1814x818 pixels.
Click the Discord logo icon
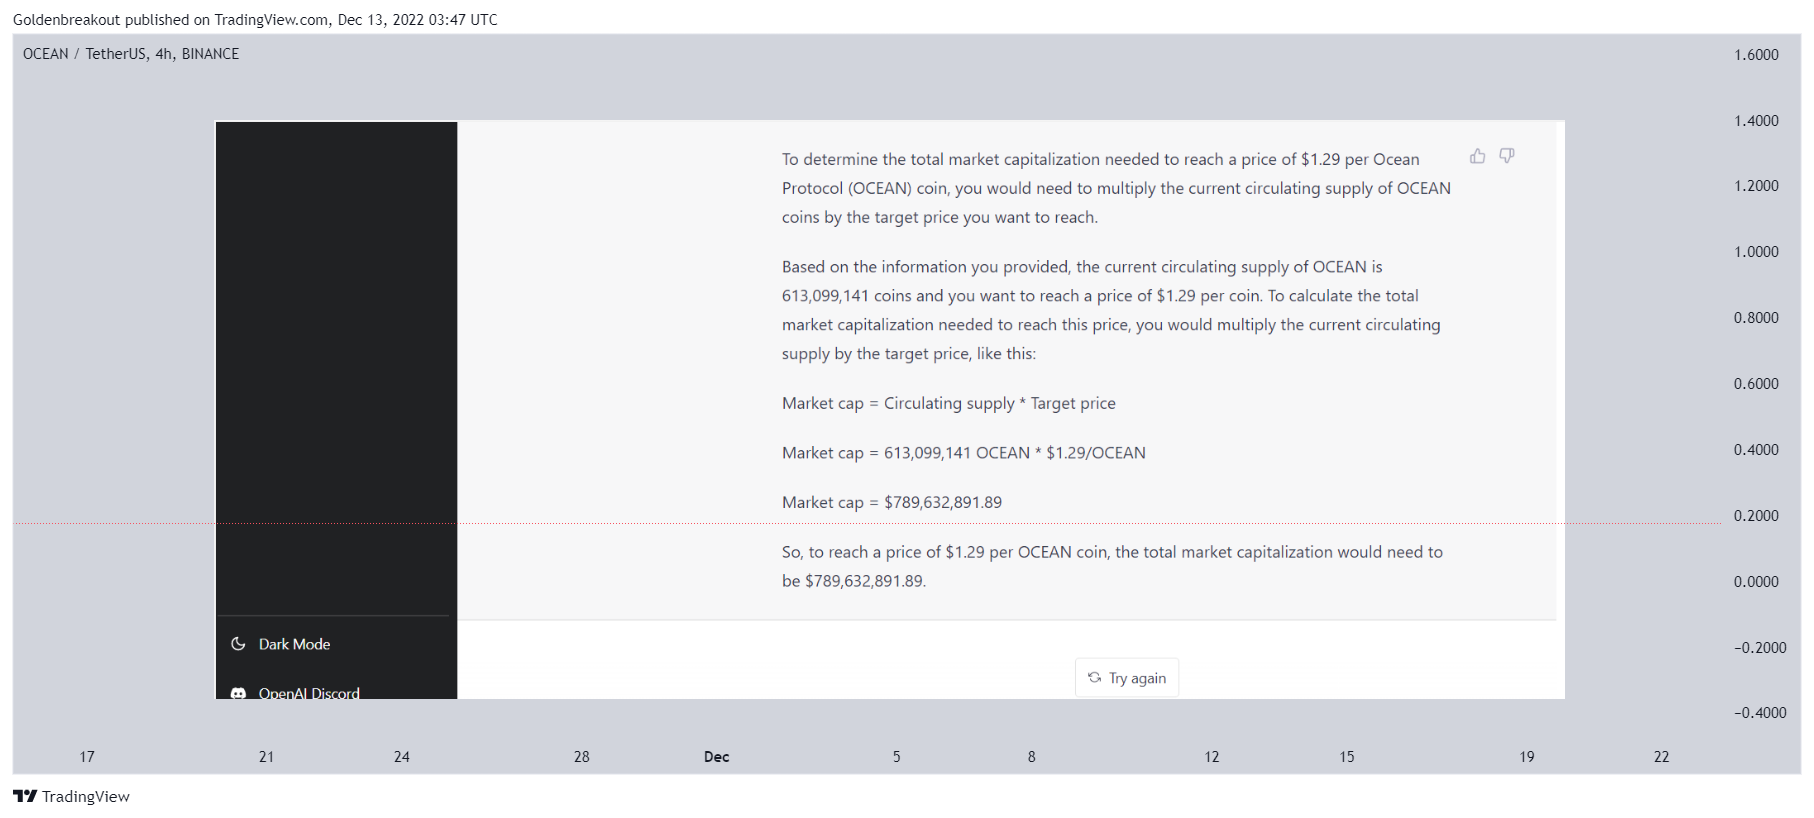pos(238,693)
